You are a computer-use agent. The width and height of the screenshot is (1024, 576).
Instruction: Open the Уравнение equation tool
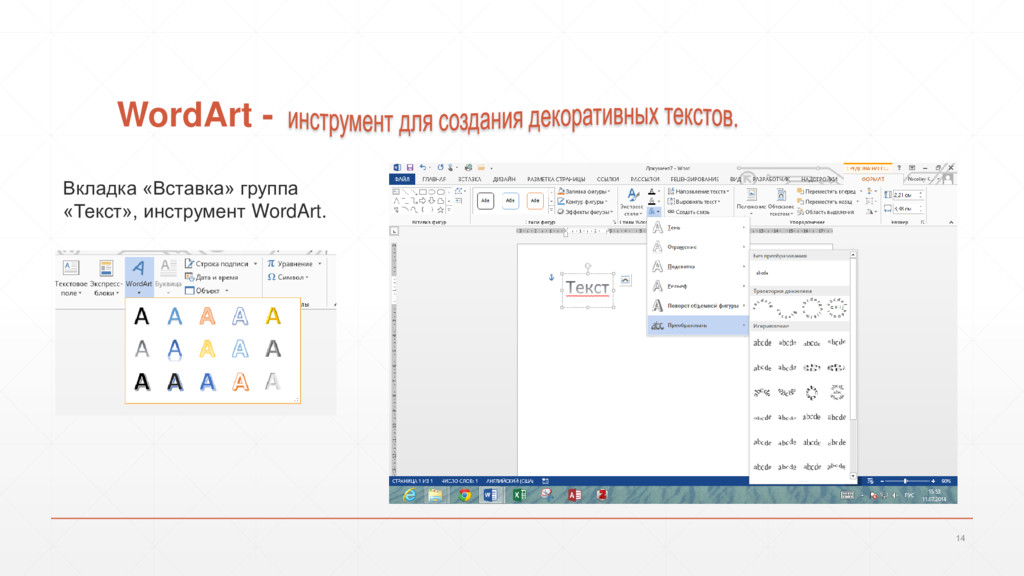pos(294,264)
